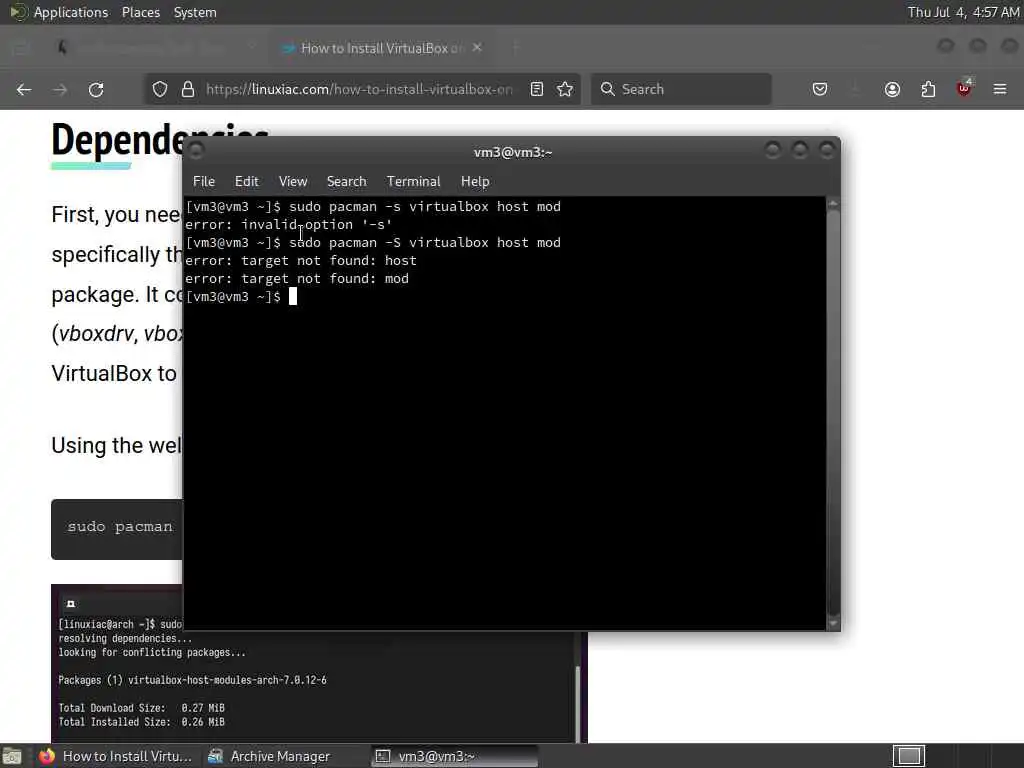Screen dimensions: 1024x768
Task: Toggle reader view in the address bar
Action: click(x=537, y=89)
